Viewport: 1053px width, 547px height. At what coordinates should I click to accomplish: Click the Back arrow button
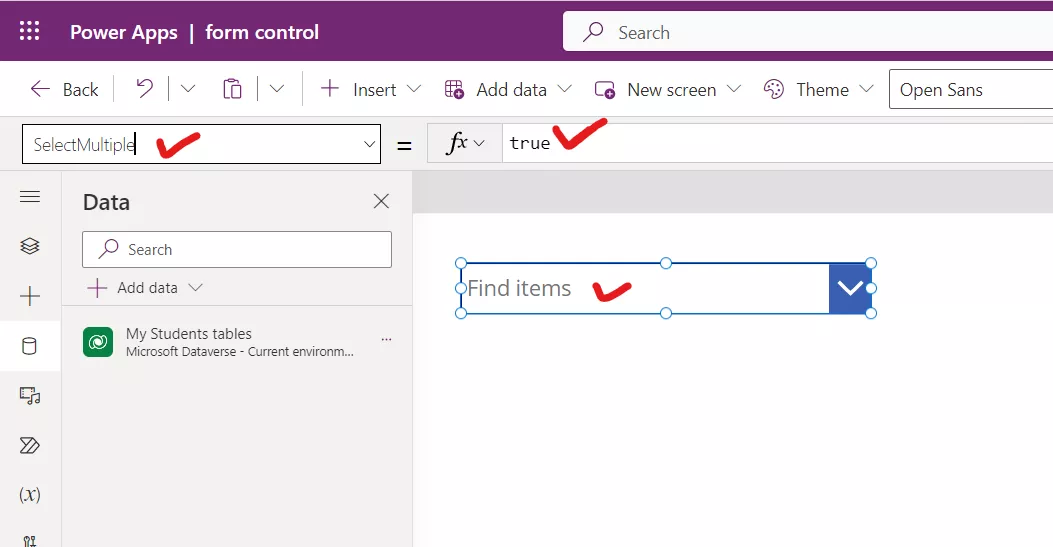[x=64, y=89]
